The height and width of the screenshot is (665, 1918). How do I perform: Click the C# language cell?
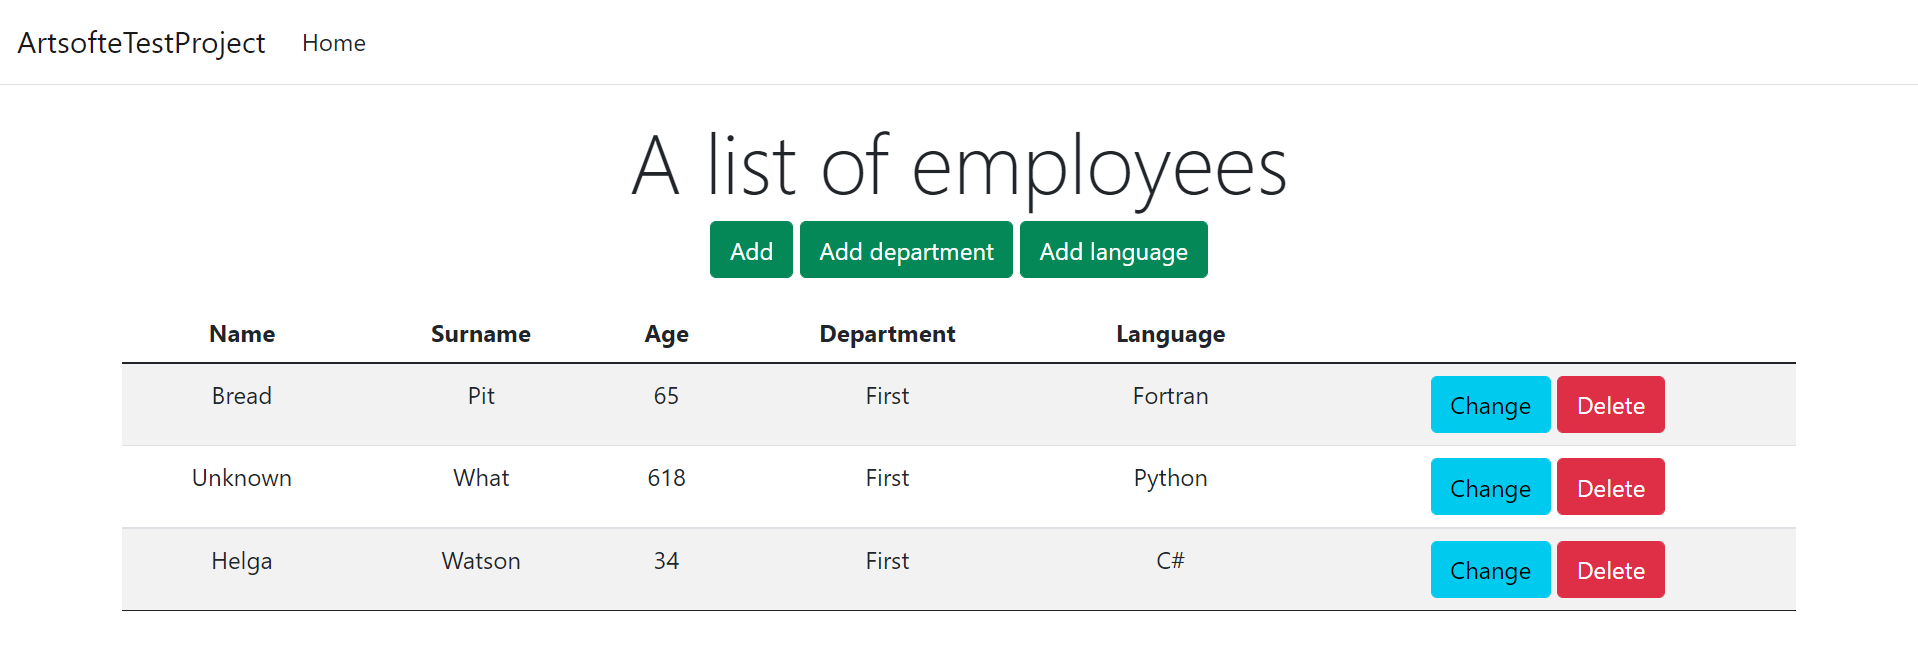coord(1170,561)
